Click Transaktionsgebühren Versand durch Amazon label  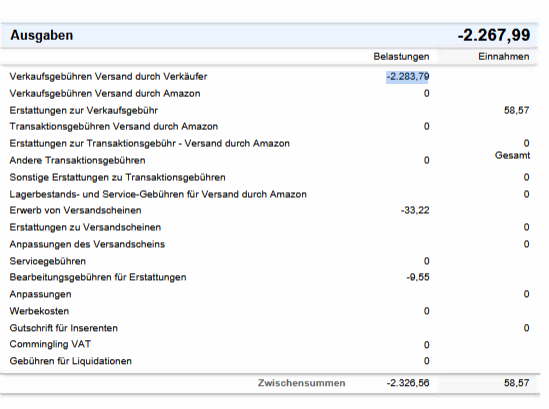coord(113,126)
